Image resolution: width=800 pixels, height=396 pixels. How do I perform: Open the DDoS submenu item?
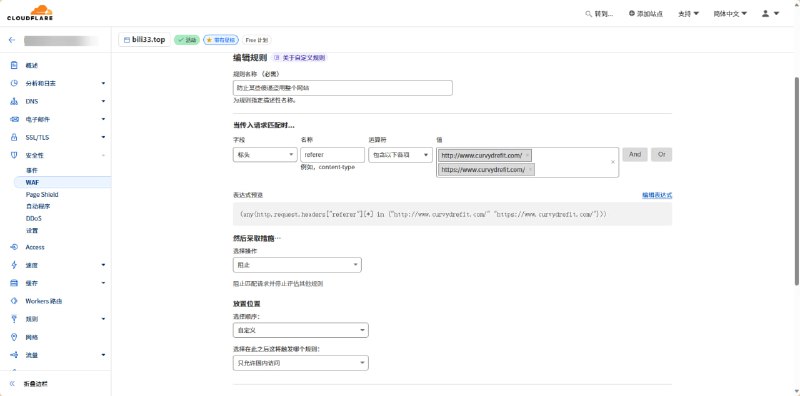(x=34, y=218)
